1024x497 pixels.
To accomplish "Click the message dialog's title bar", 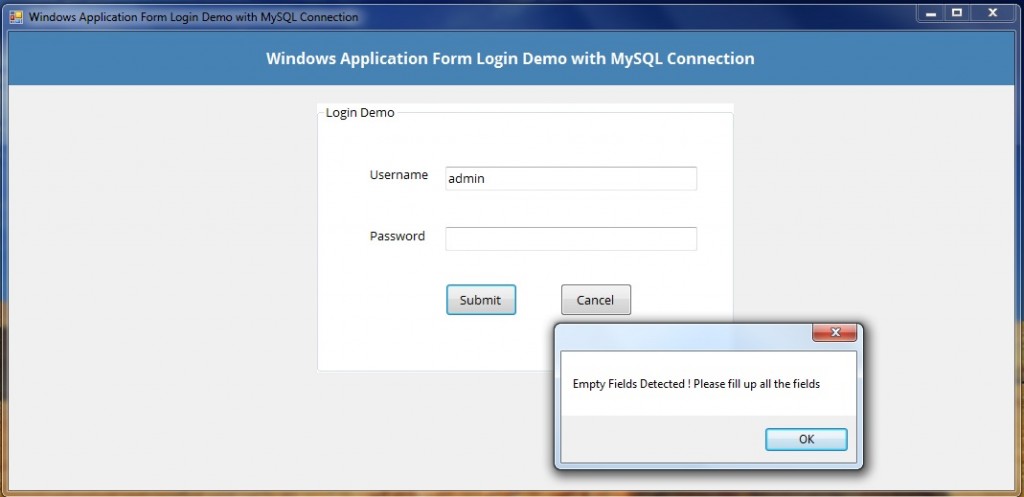I will point(680,334).
